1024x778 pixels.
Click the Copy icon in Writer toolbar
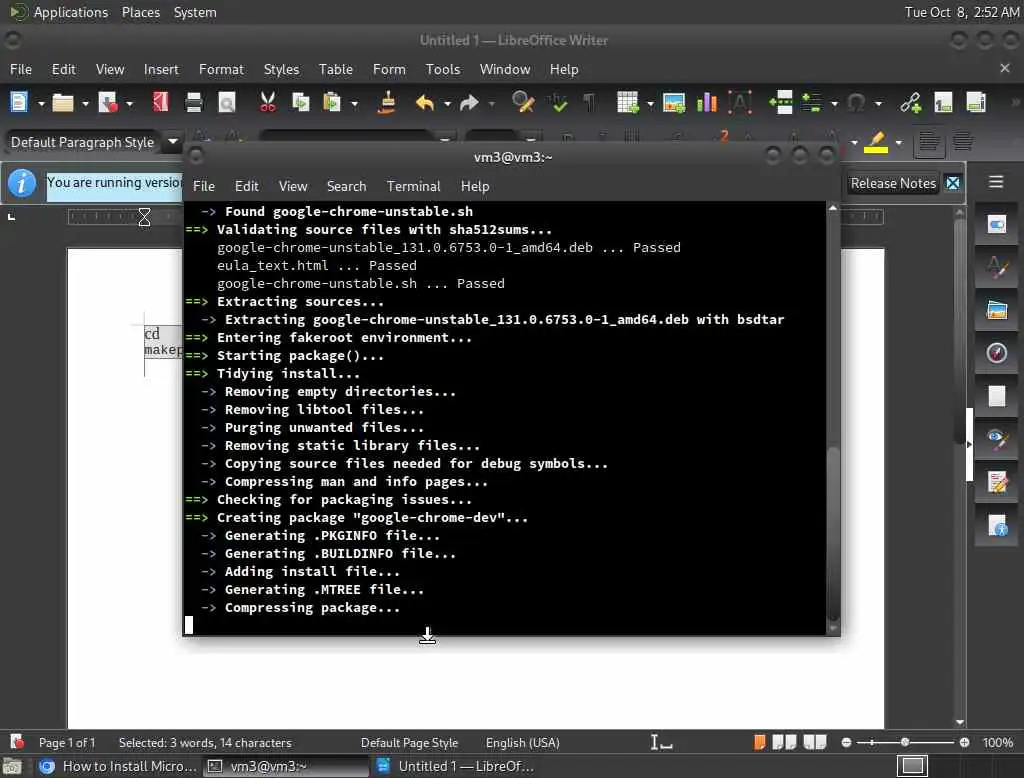tap(300, 103)
